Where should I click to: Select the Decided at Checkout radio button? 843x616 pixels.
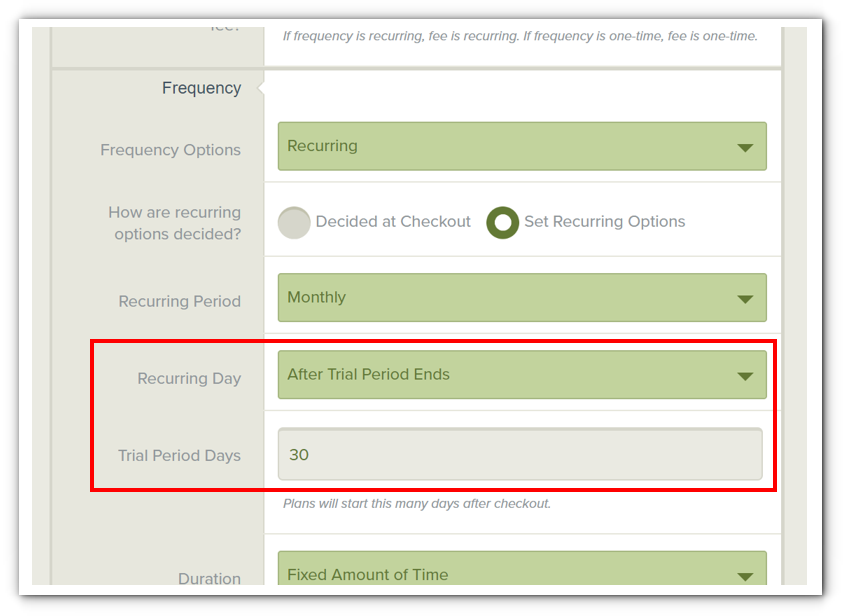coord(294,223)
